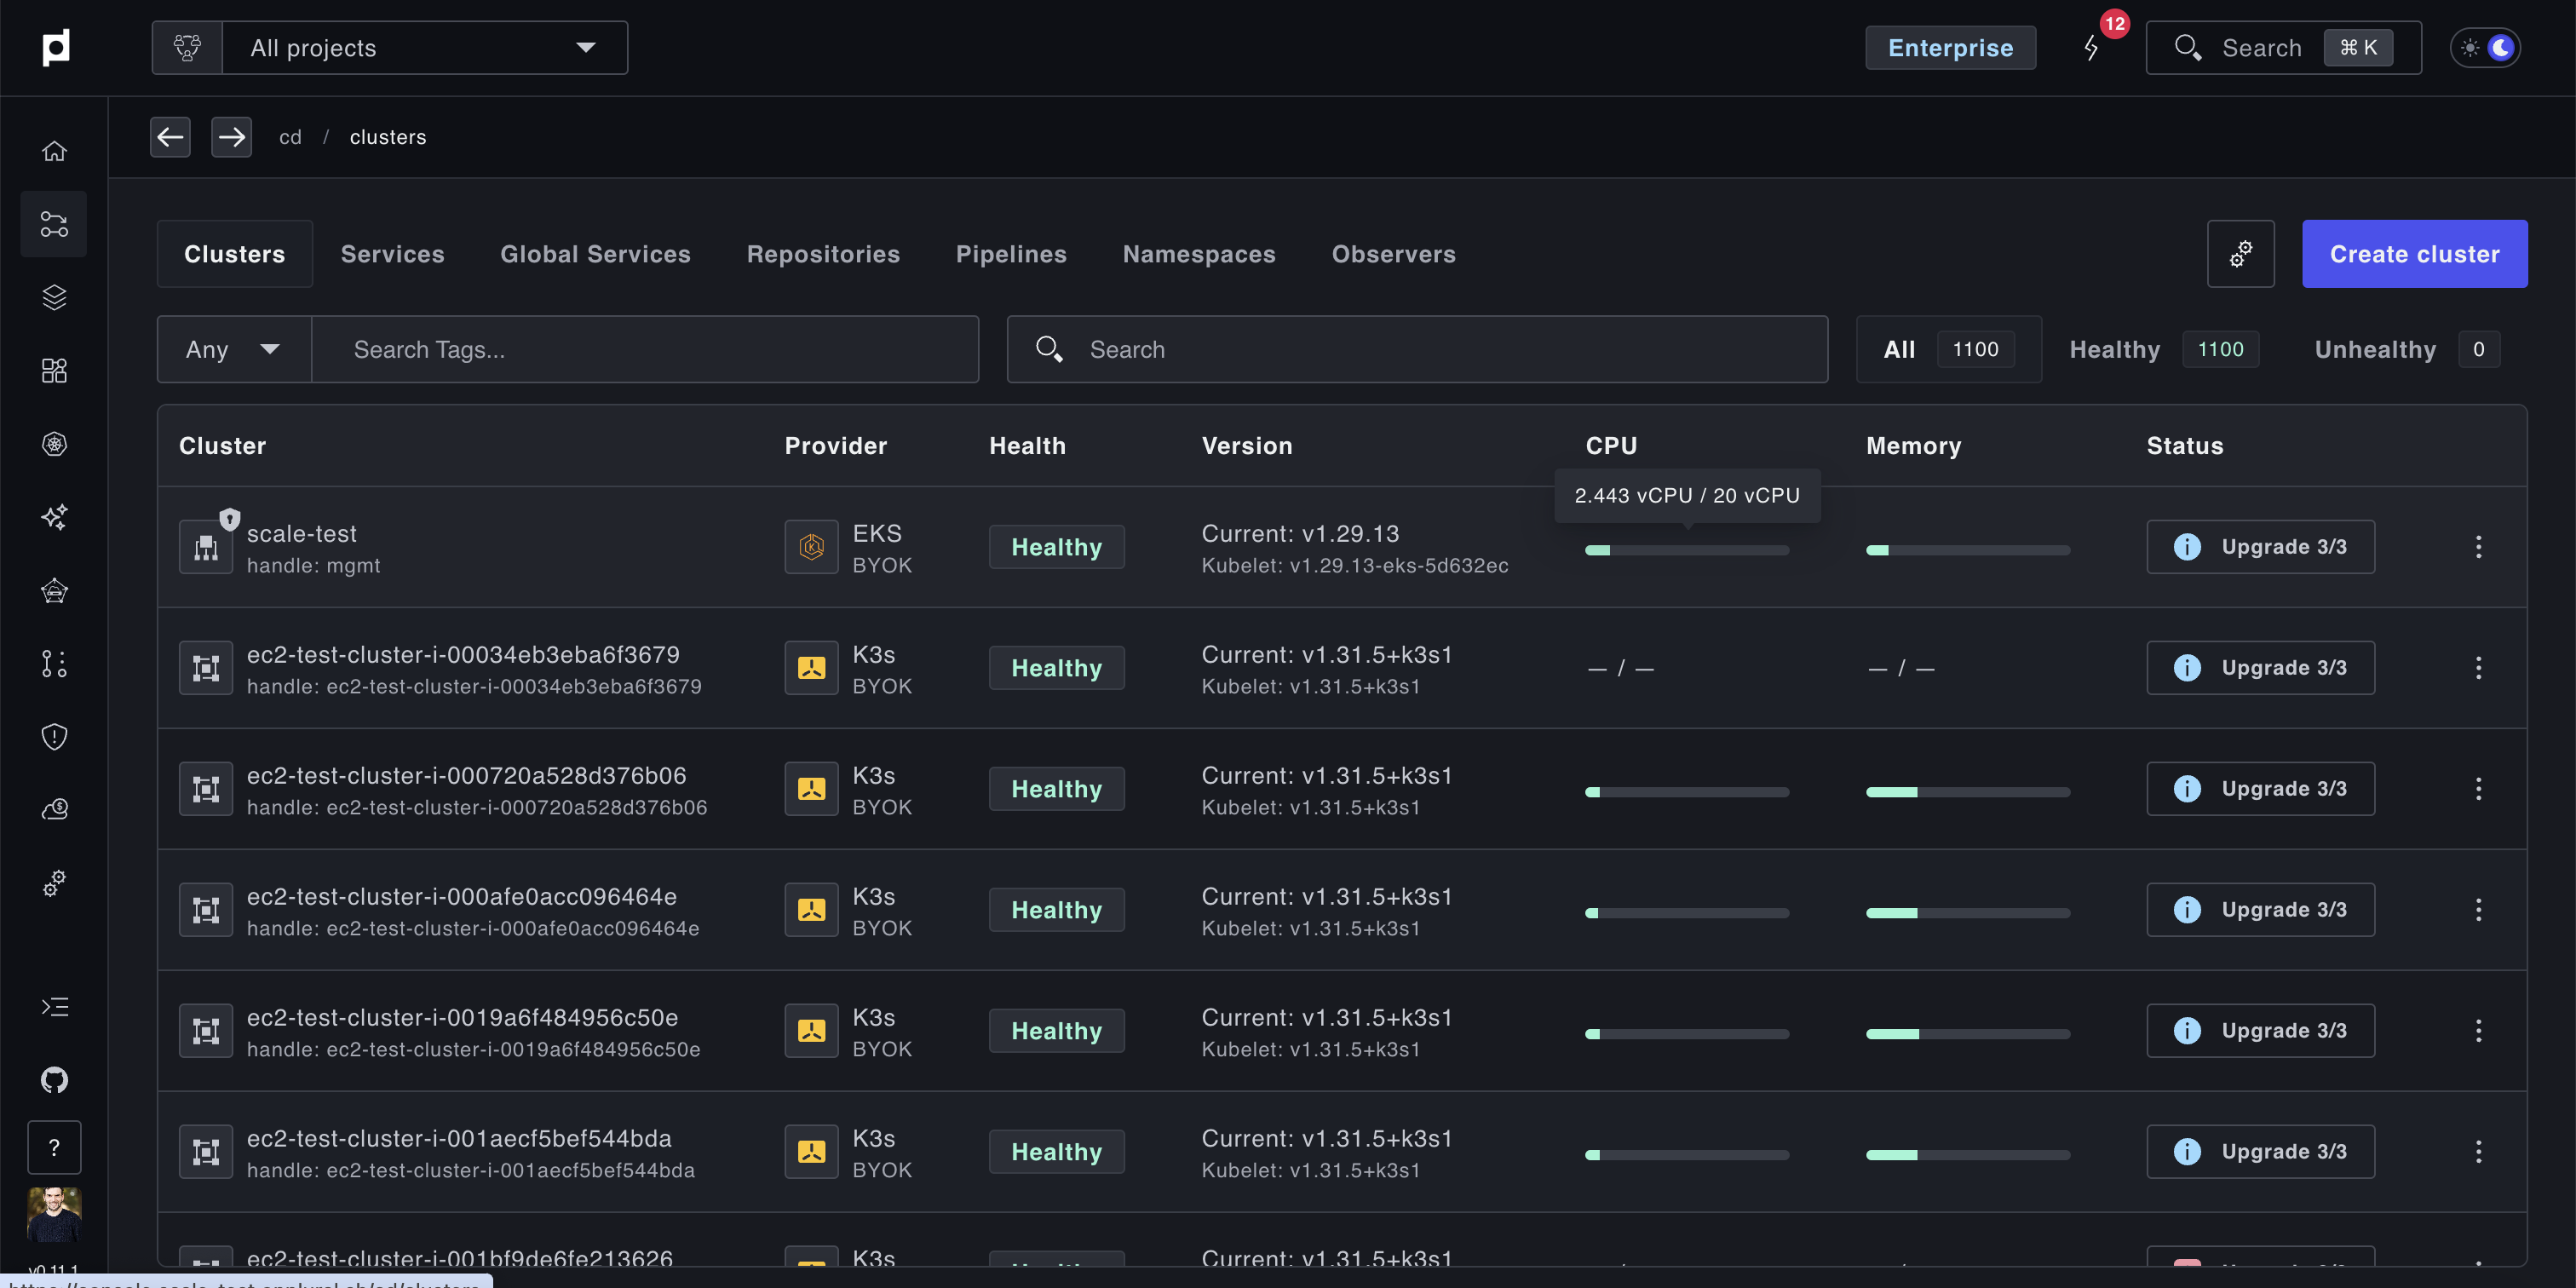Click the K3s provider icon for ec2-test-cluster-i-00034eb3eba6f3679

coord(811,668)
